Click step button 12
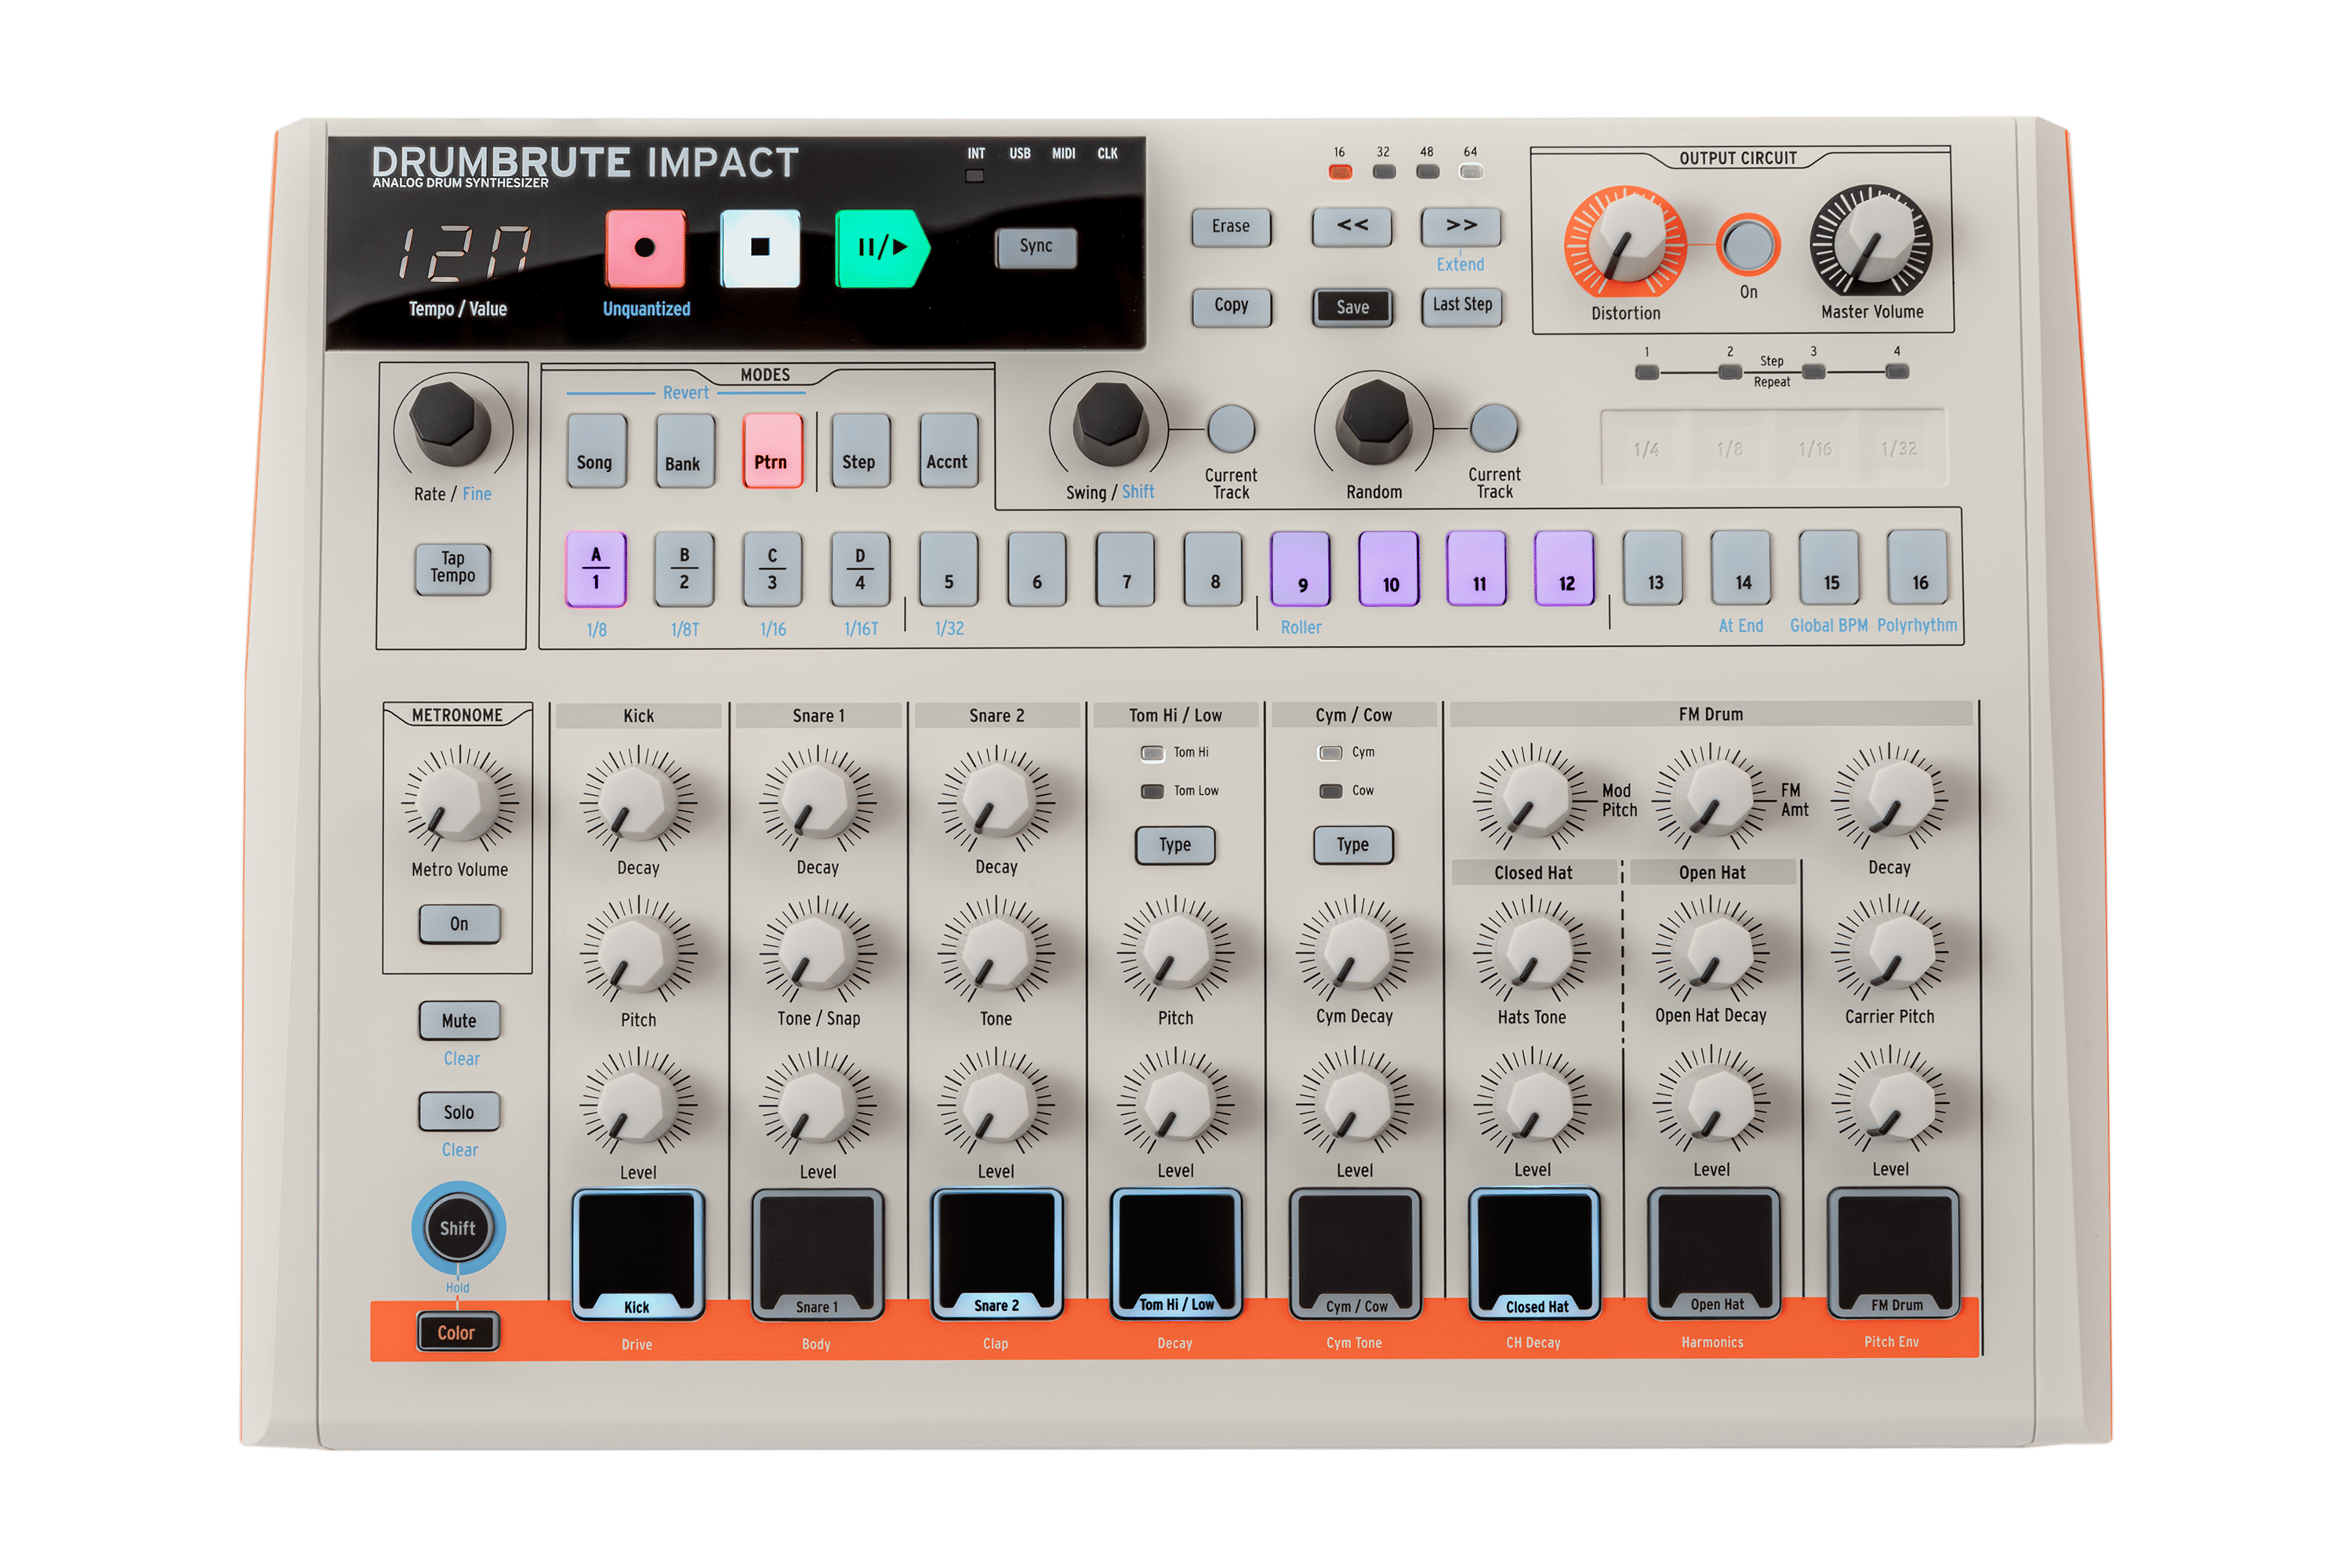The height and width of the screenshot is (1568, 2352). coord(1565,569)
